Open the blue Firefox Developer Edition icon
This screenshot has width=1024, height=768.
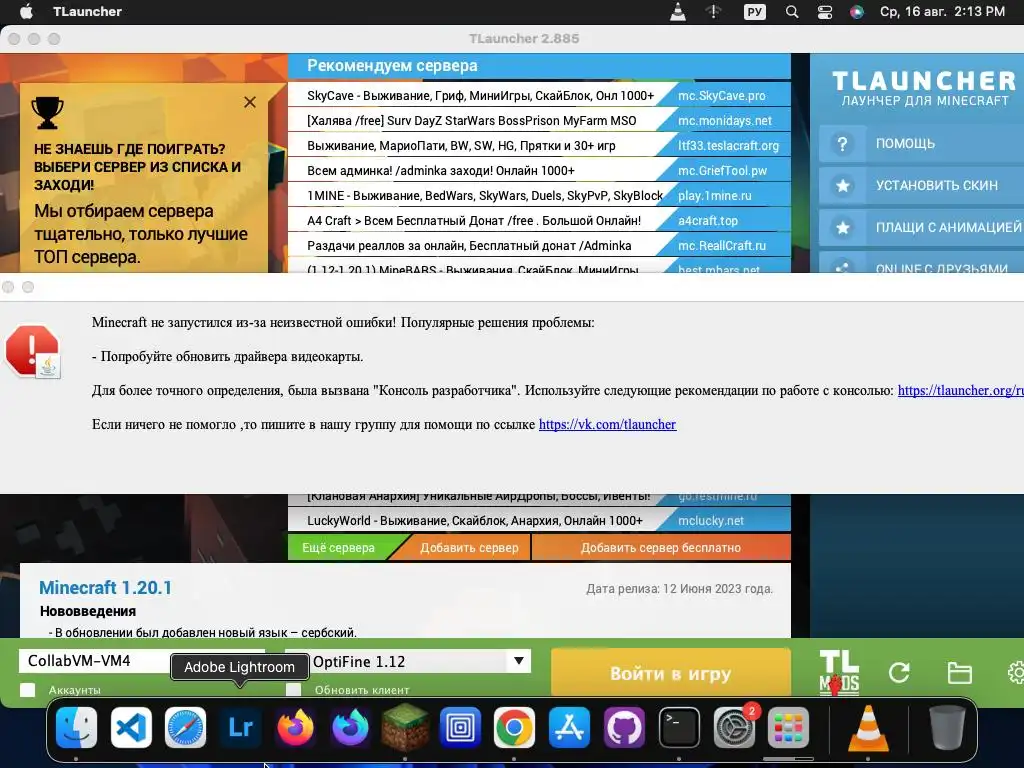pyautogui.click(x=350, y=728)
